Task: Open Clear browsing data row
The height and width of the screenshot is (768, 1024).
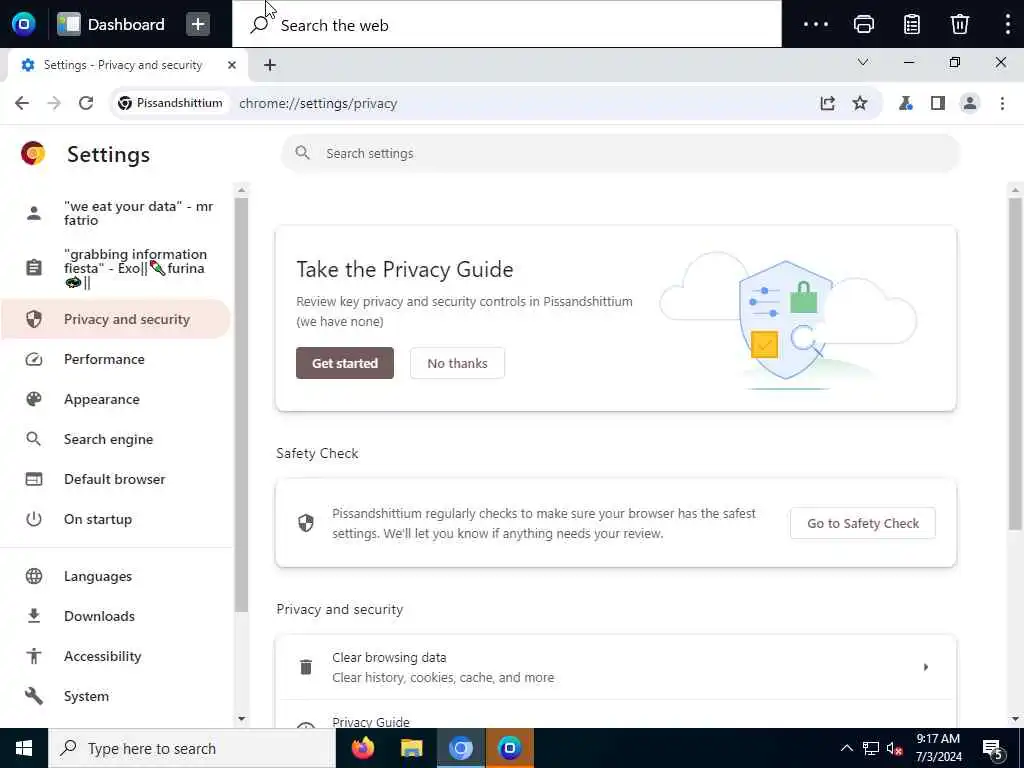Action: tap(616, 667)
